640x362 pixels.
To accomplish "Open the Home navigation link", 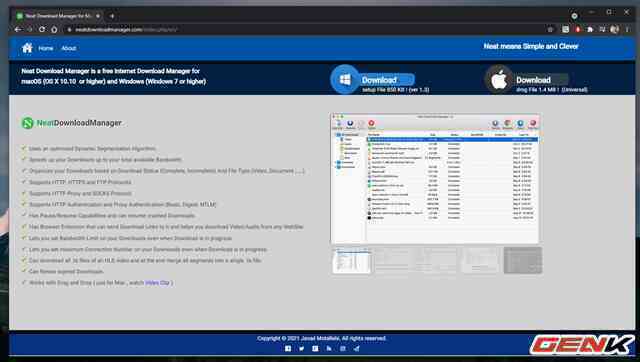I will pos(46,48).
